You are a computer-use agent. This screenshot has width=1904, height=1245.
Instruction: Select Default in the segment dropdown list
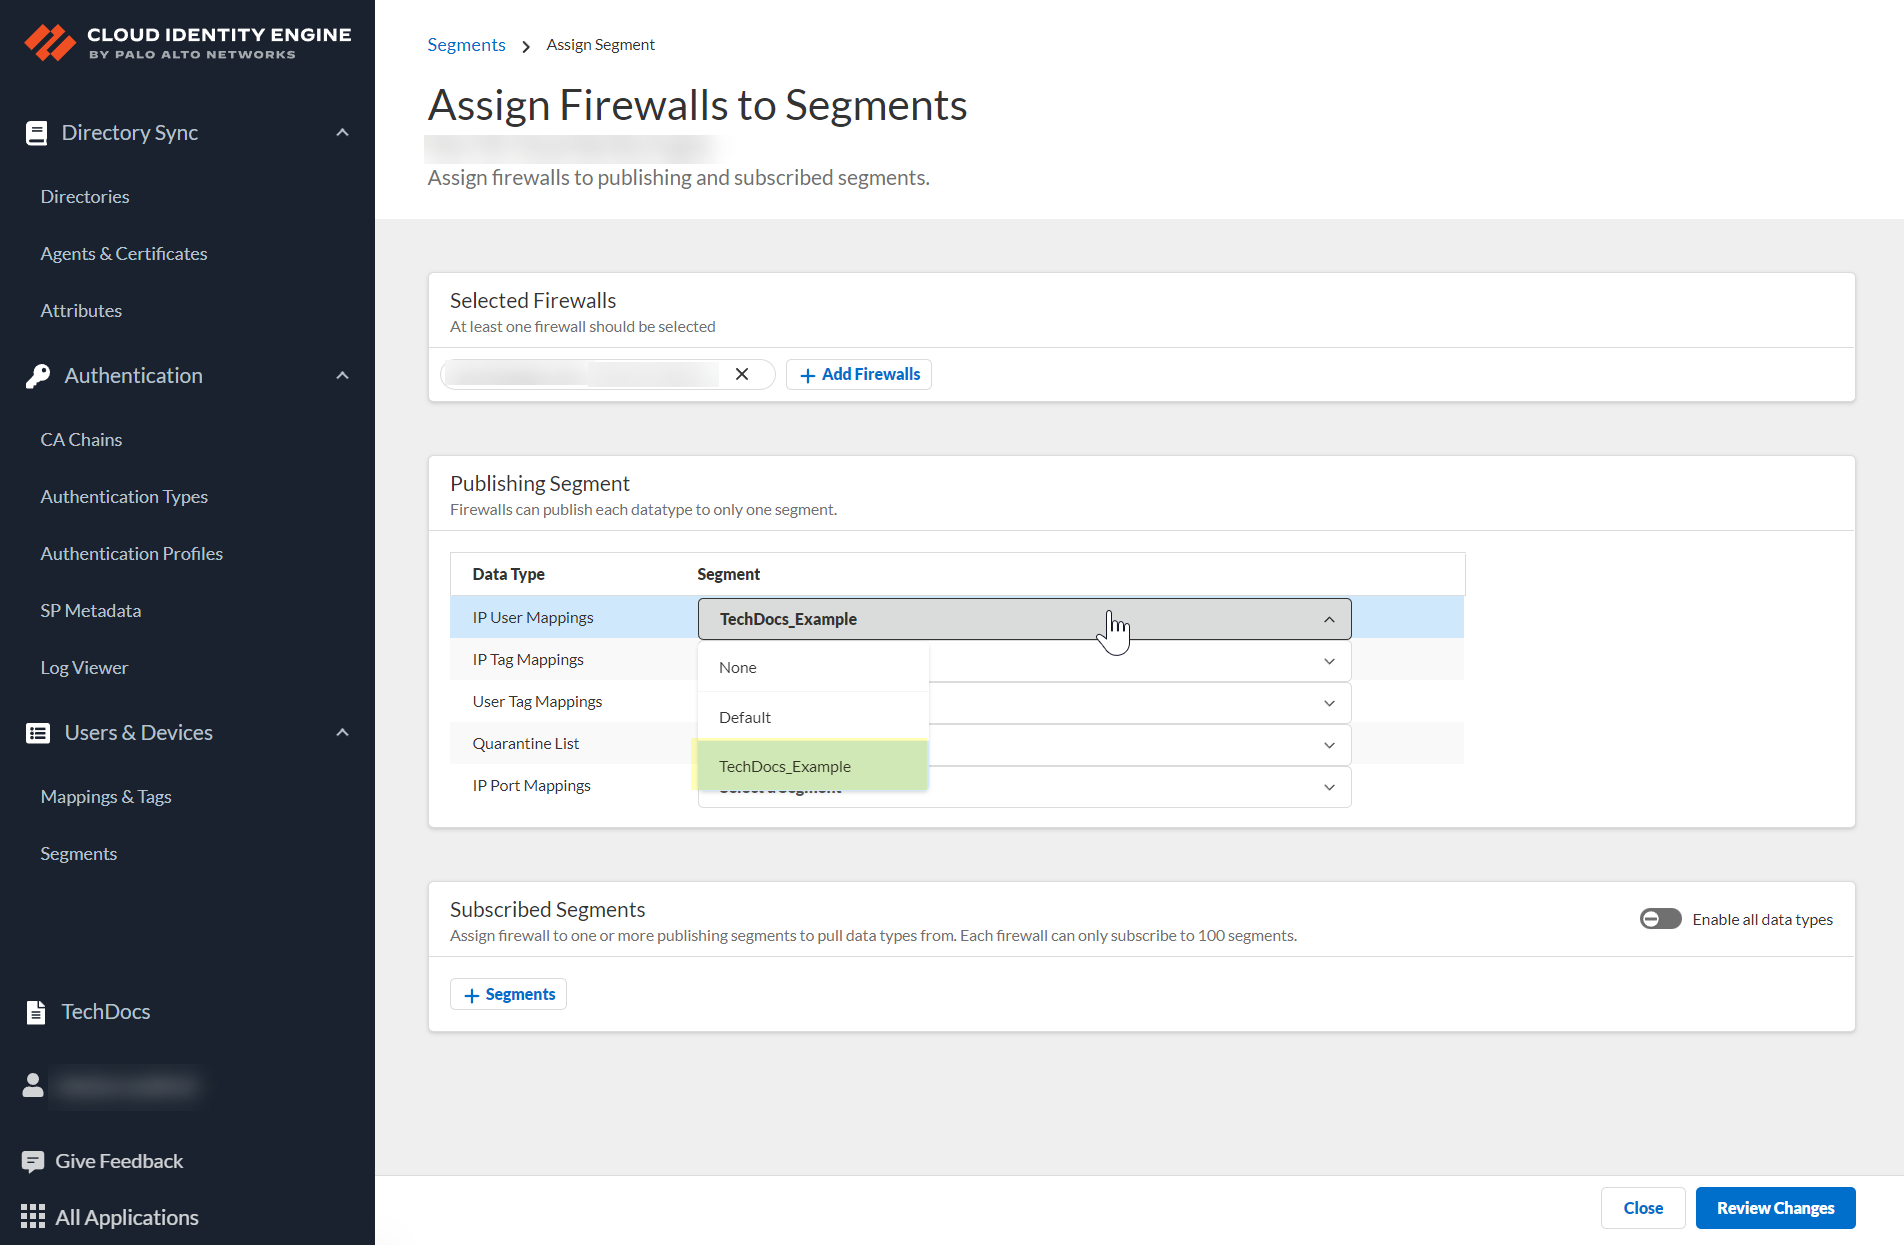[x=745, y=717]
